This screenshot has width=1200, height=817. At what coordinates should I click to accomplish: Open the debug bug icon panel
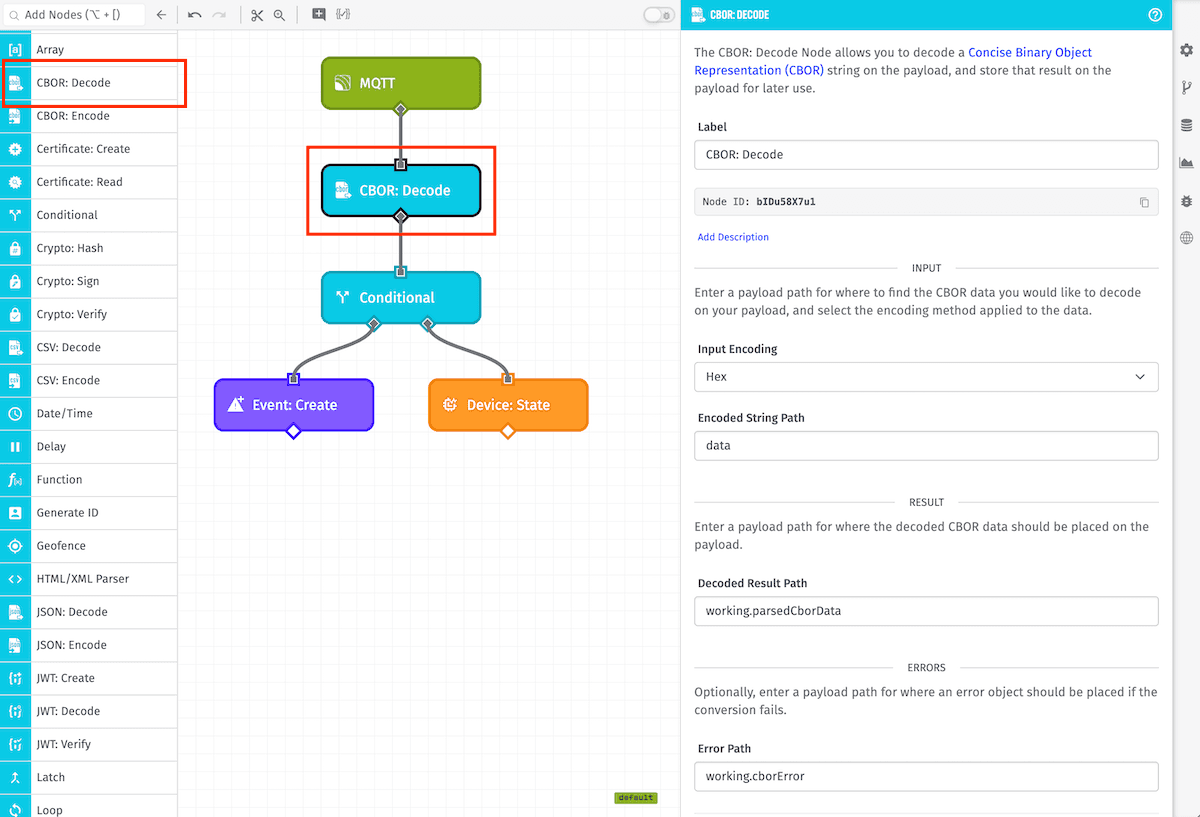click(x=1185, y=199)
